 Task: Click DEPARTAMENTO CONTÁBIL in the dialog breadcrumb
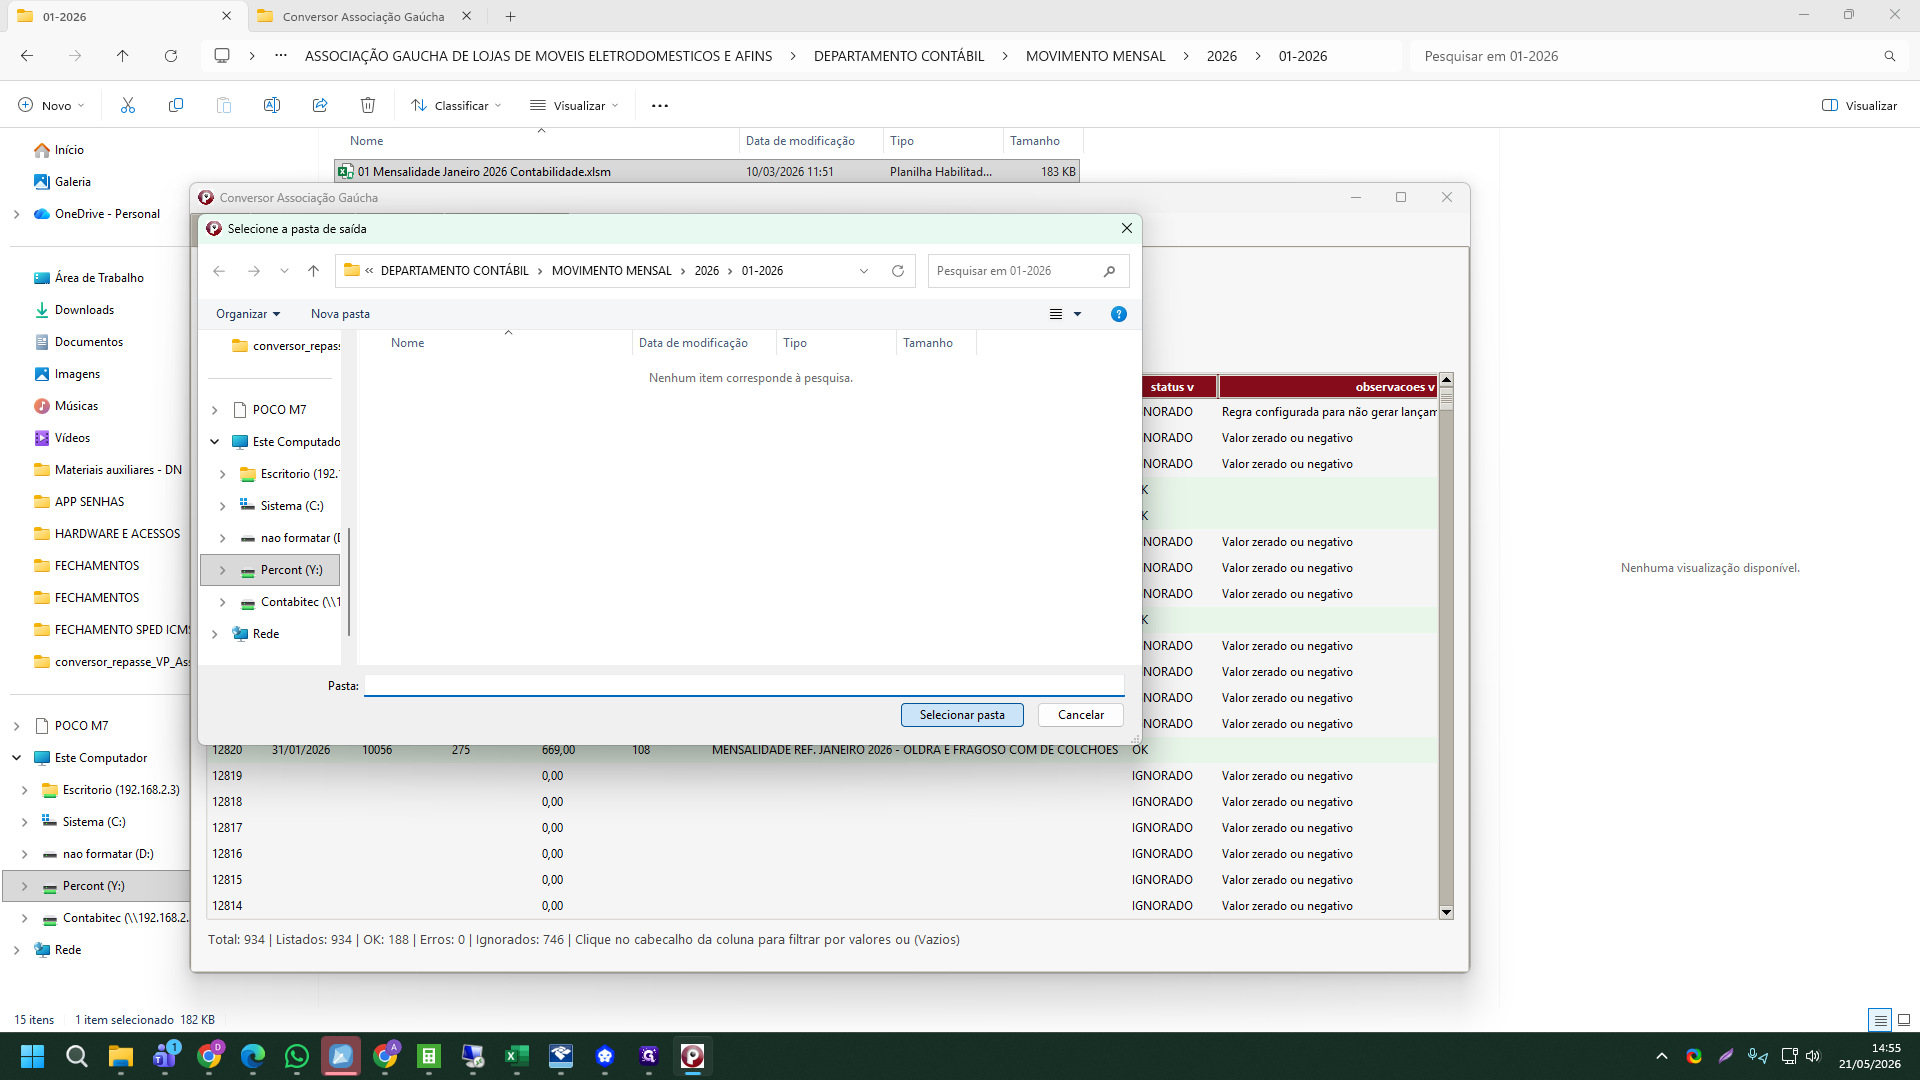coord(454,271)
